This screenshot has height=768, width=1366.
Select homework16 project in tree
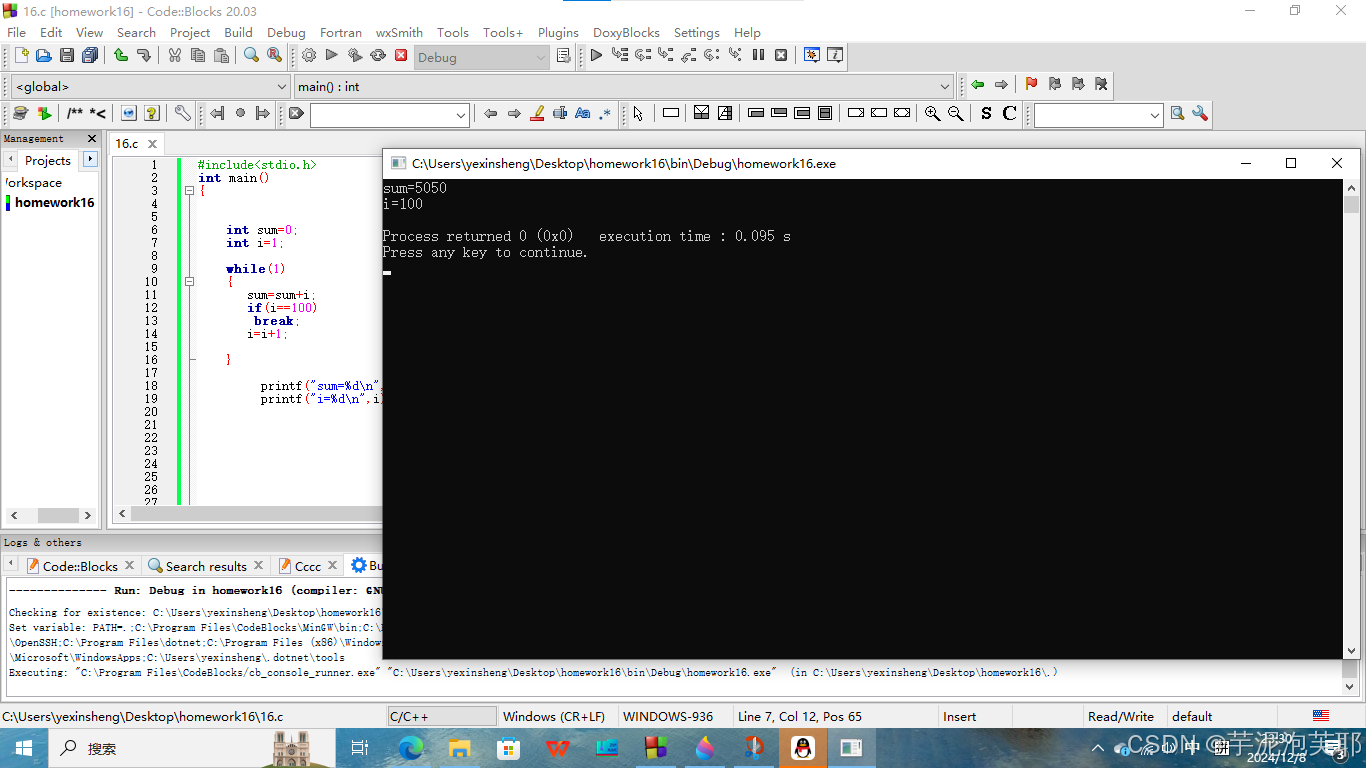[x=54, y=202]
